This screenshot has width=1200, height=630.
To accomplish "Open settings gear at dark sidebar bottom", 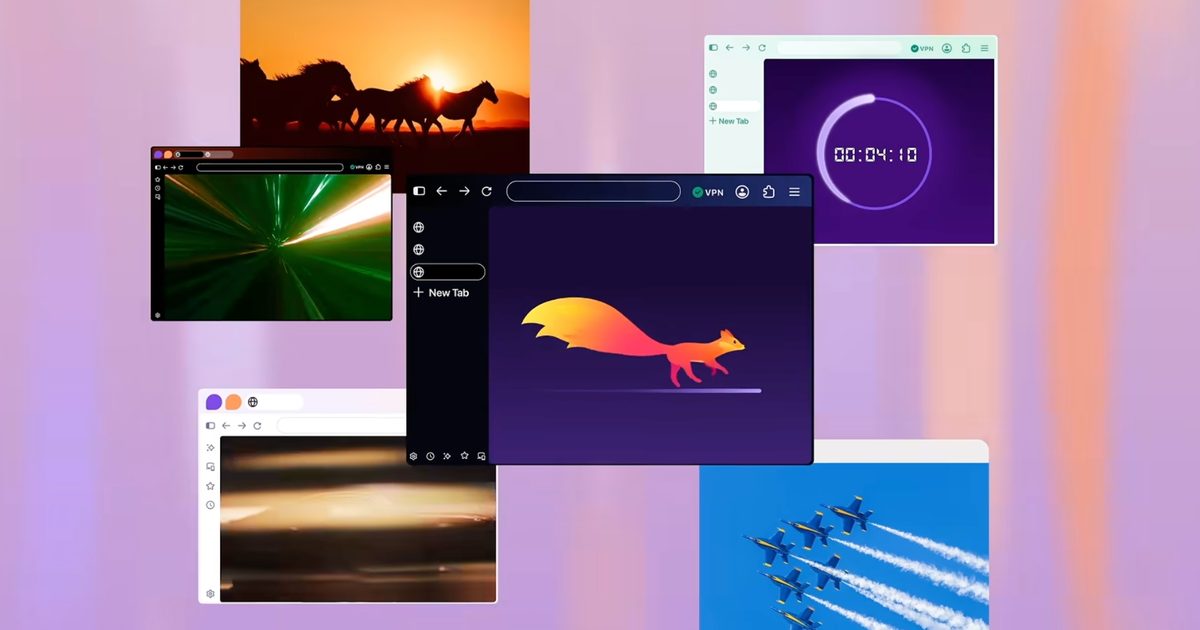I will point(413,456).
